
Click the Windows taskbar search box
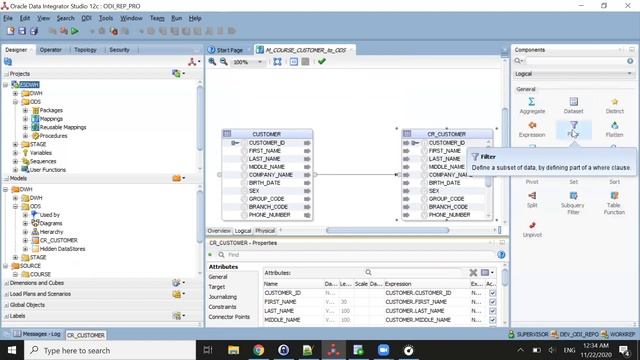[x=110, y=350]
